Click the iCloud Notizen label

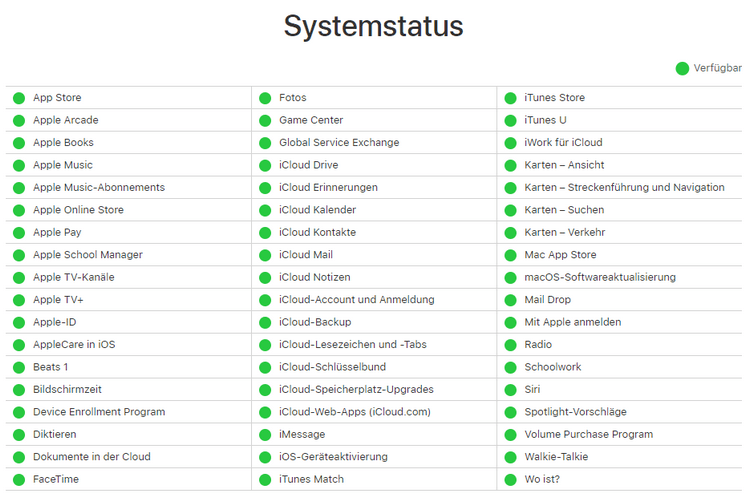(315, 277)
